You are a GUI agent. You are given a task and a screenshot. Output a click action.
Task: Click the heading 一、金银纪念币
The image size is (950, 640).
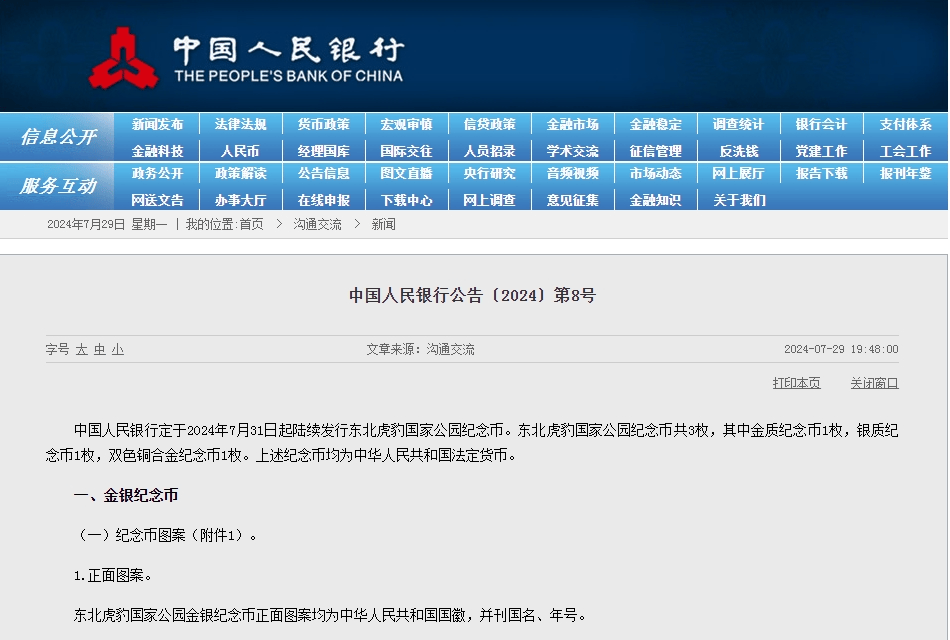[x=126, y=496]
